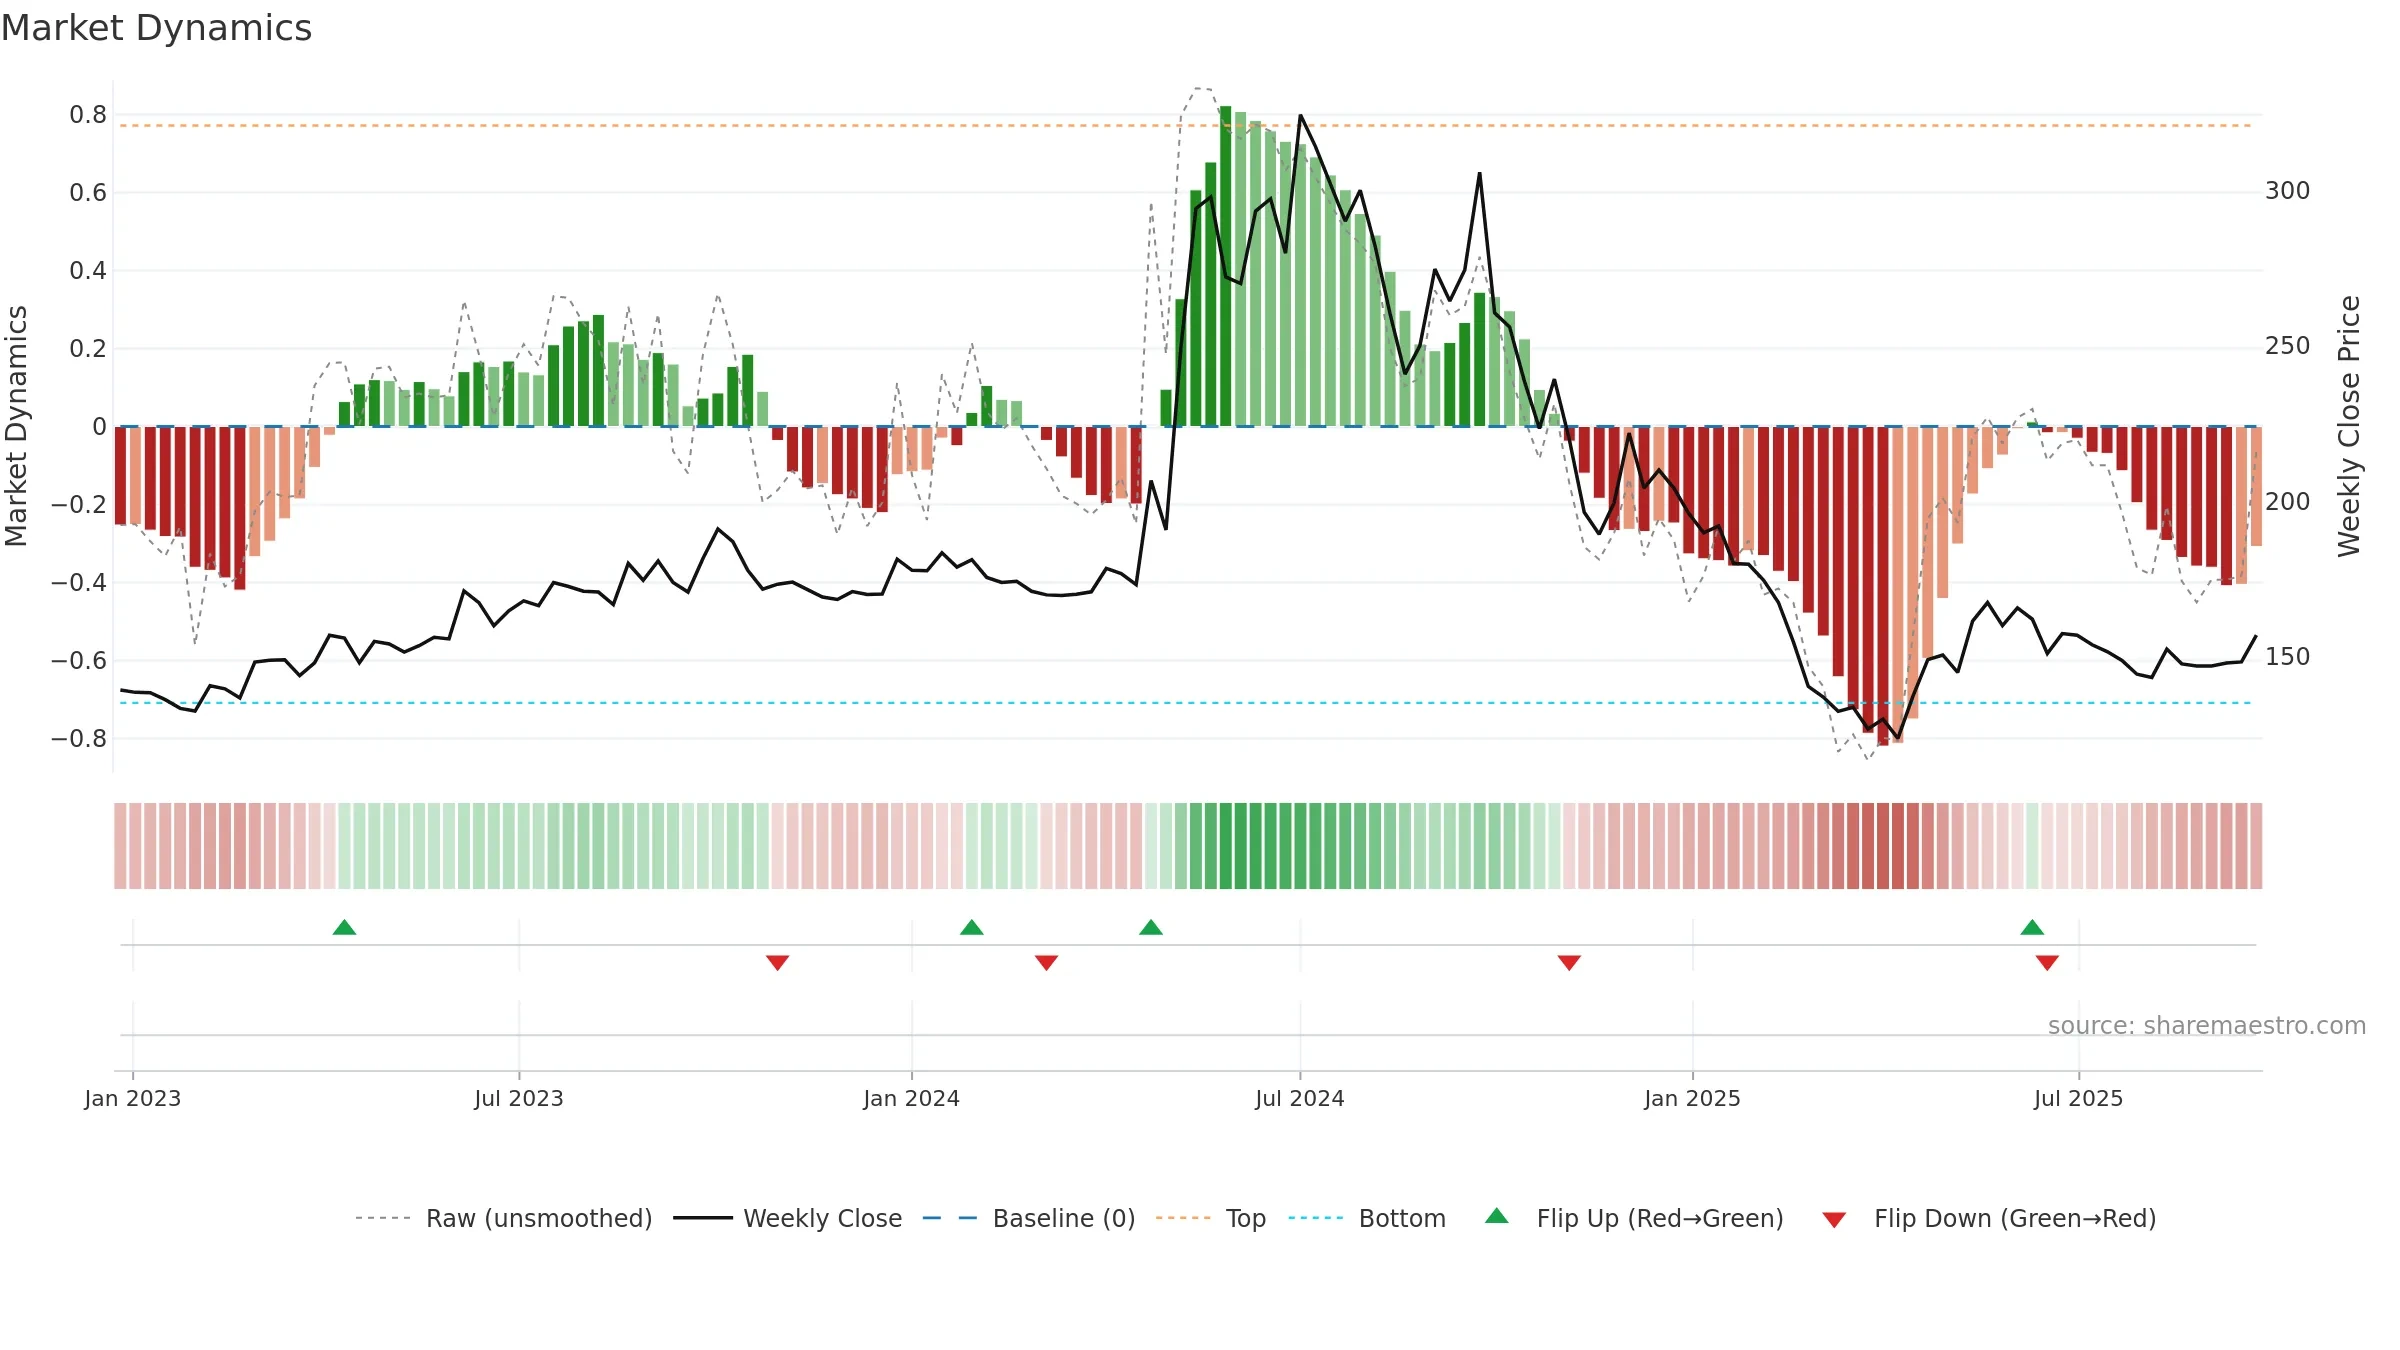2400x1350 pixels.
Task: Click the Jul 2024 axis label
Action: pyautogui.click(x=1300, y=1098)
